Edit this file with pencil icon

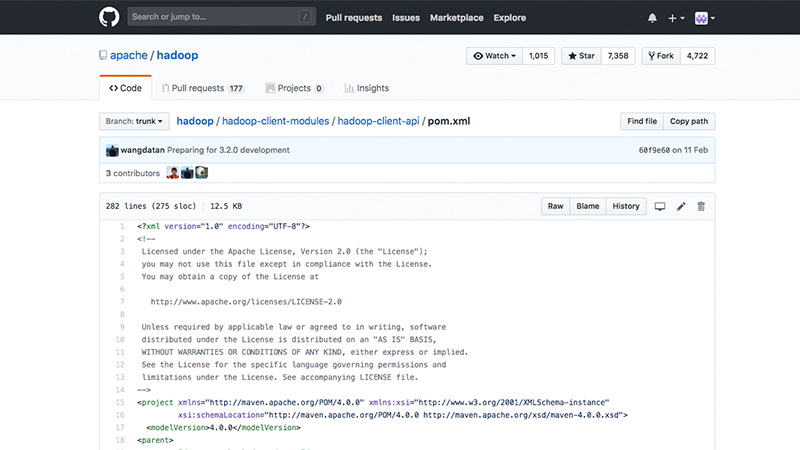click(681, 206)
